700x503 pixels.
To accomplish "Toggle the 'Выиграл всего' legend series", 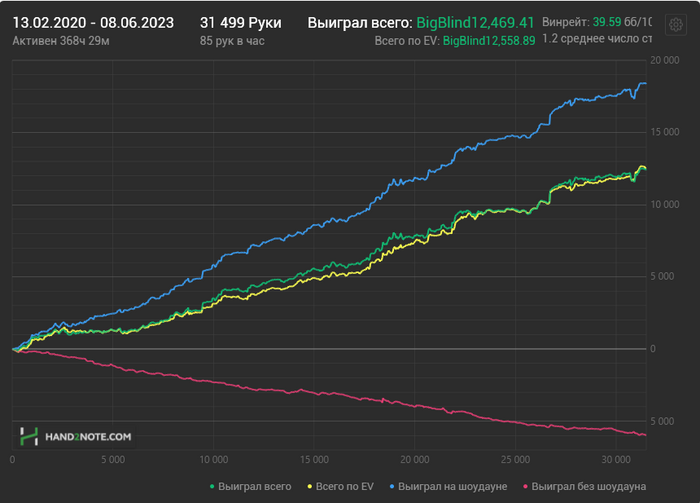I will click(x=250, y=486).
